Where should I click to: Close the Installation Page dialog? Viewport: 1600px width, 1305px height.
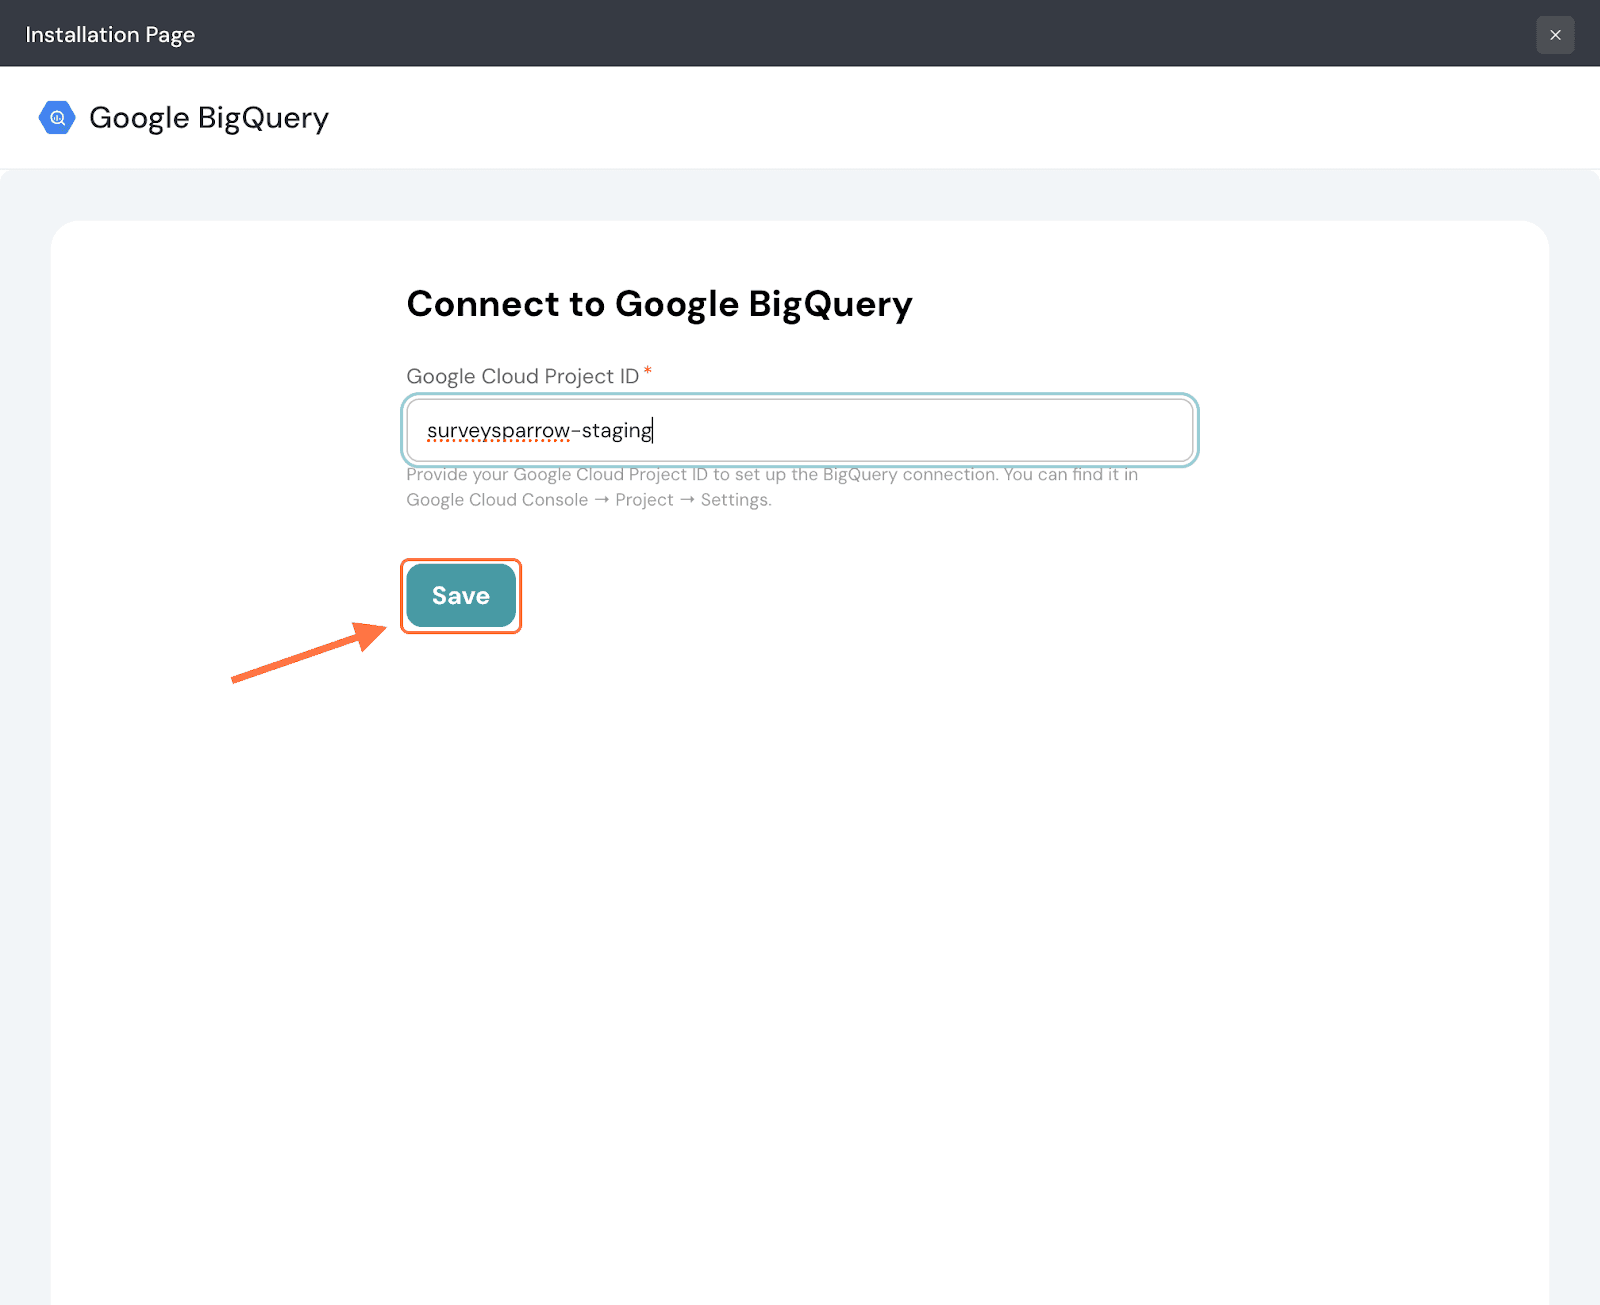[x=1555, y=35]
